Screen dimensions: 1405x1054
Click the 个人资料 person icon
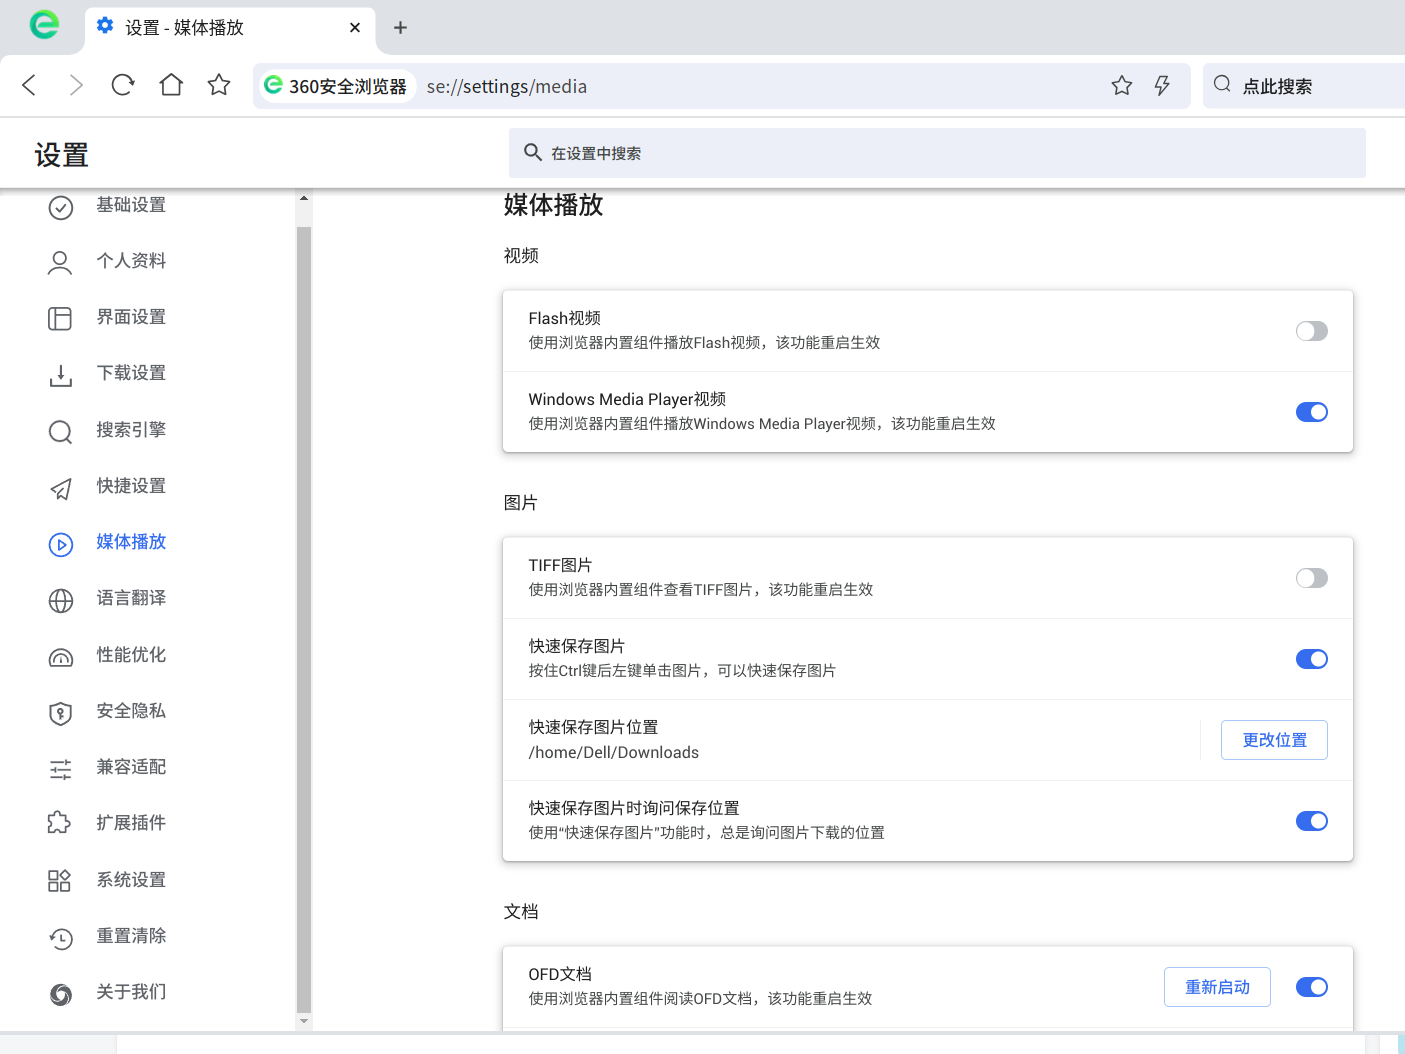tap(61, 263)
